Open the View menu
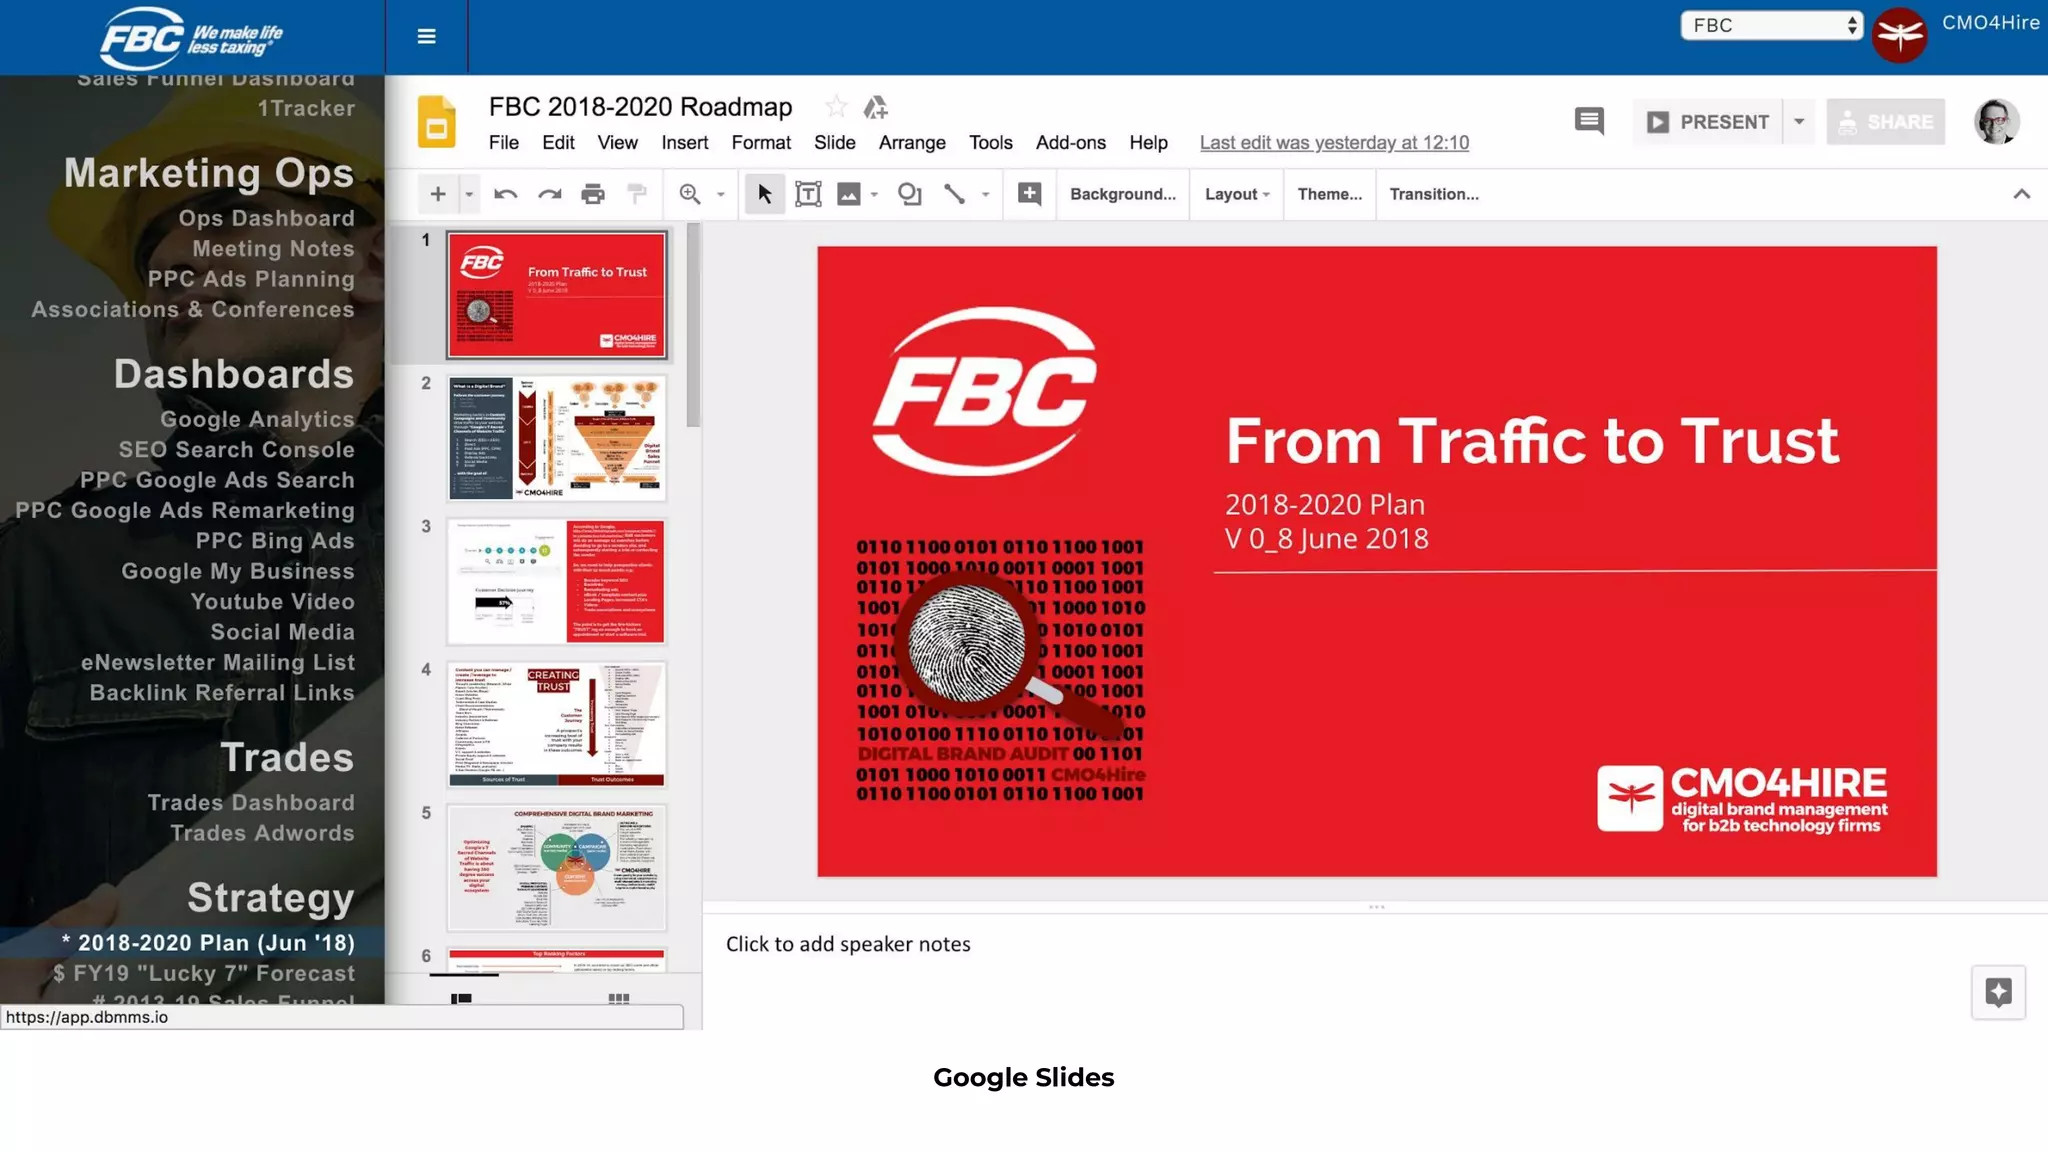The image size is (2048, 1152). 617,143
